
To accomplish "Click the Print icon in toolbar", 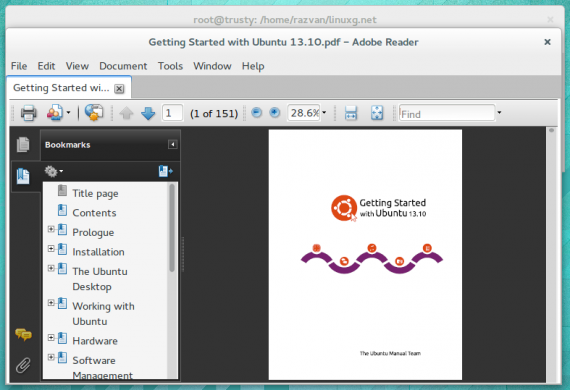I will 28,113.
